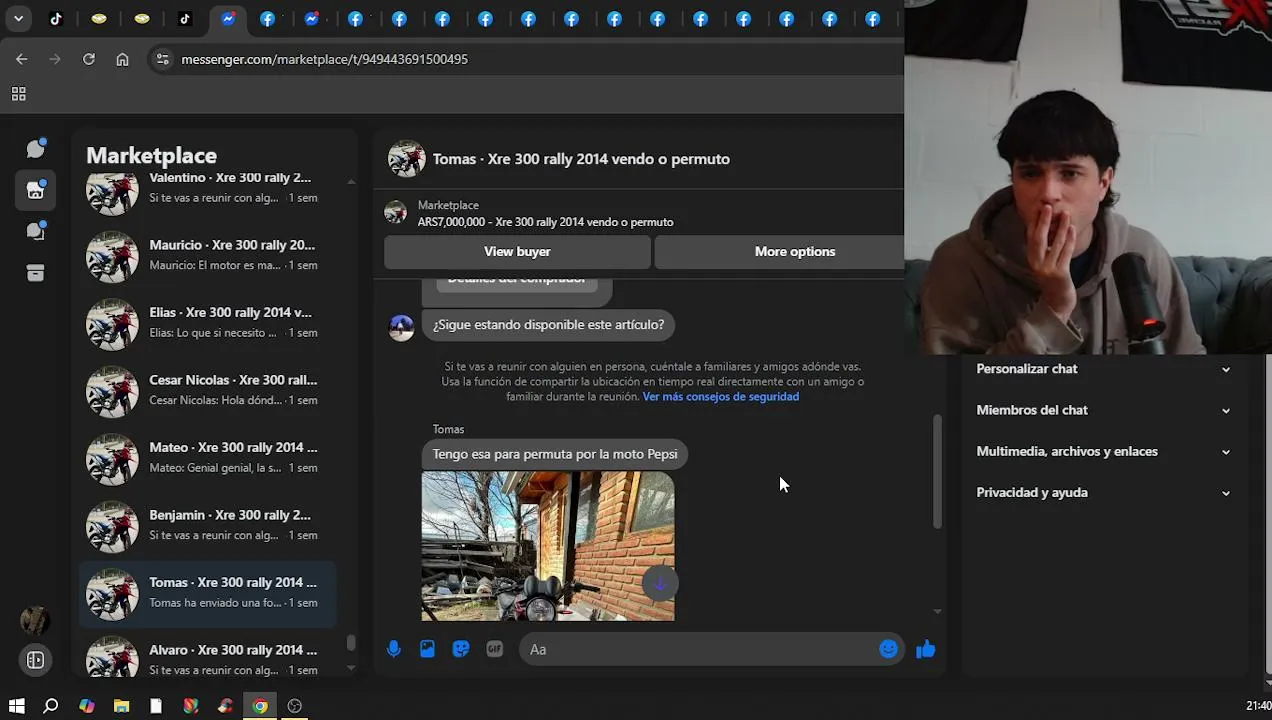Screen dimensions: 1272x720
Task: Open the GIF picker icon
Action: (x=495, y=649)
